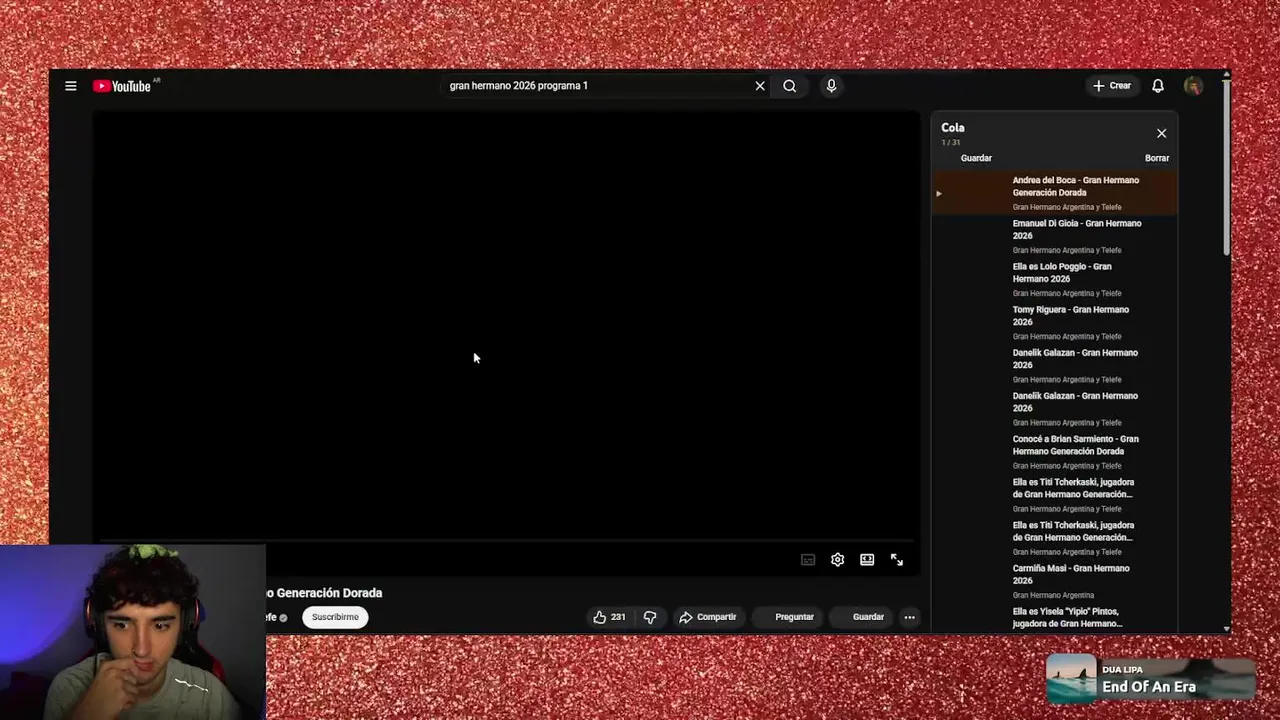Play queue item Emanuel Di Gioia

click(1055, 236)
